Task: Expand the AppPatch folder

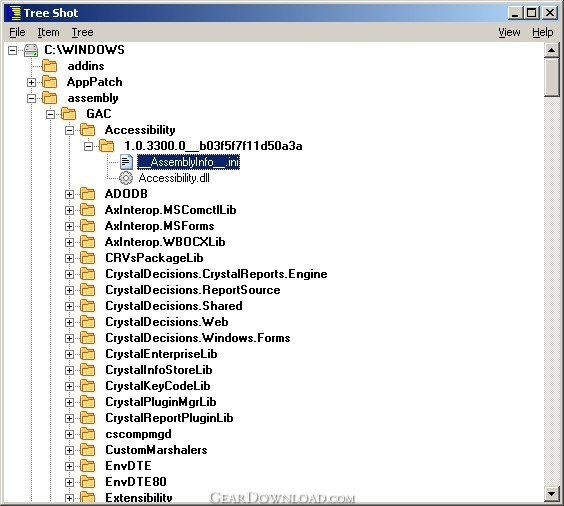Action: point(32,82)
